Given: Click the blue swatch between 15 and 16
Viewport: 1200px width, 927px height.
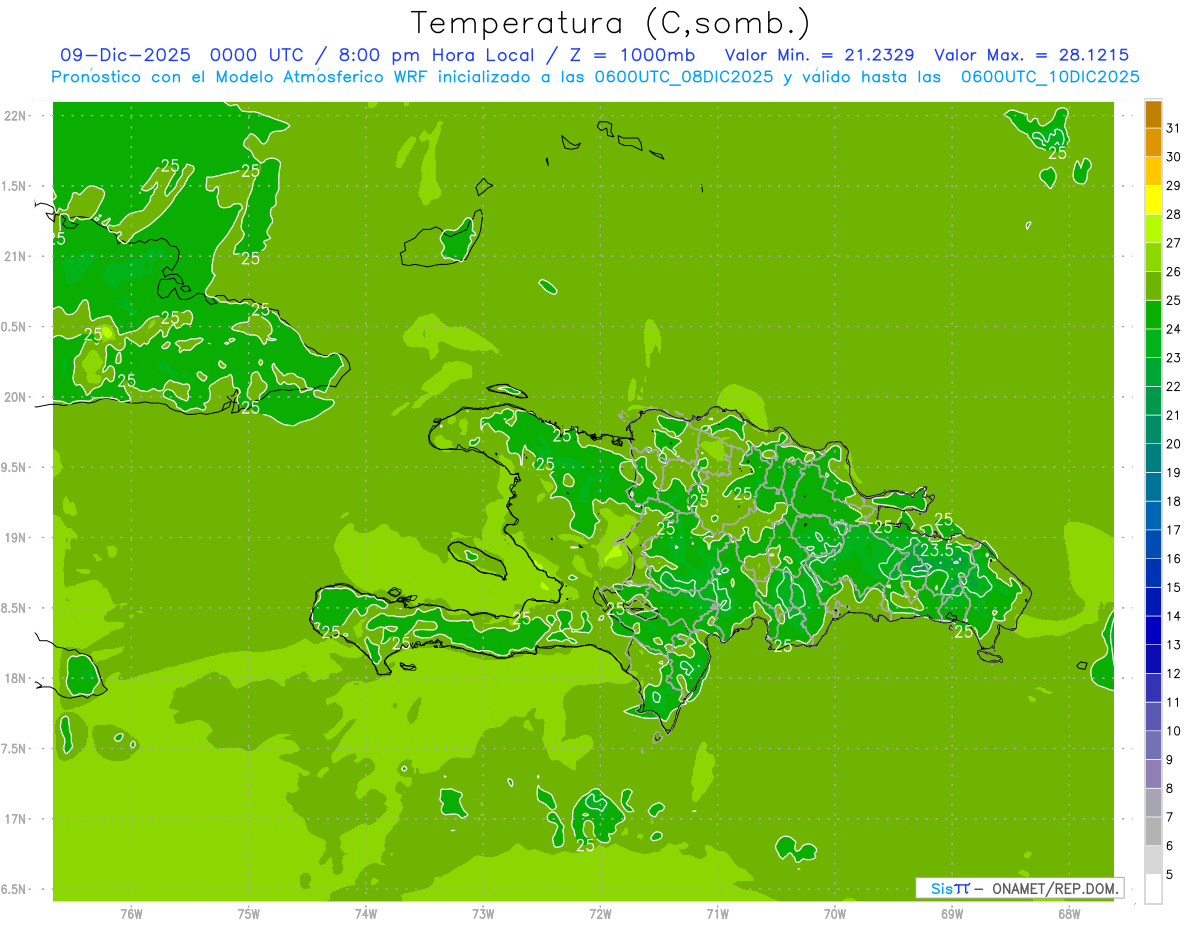Looking at the screenshot, I should [1153, 572].
